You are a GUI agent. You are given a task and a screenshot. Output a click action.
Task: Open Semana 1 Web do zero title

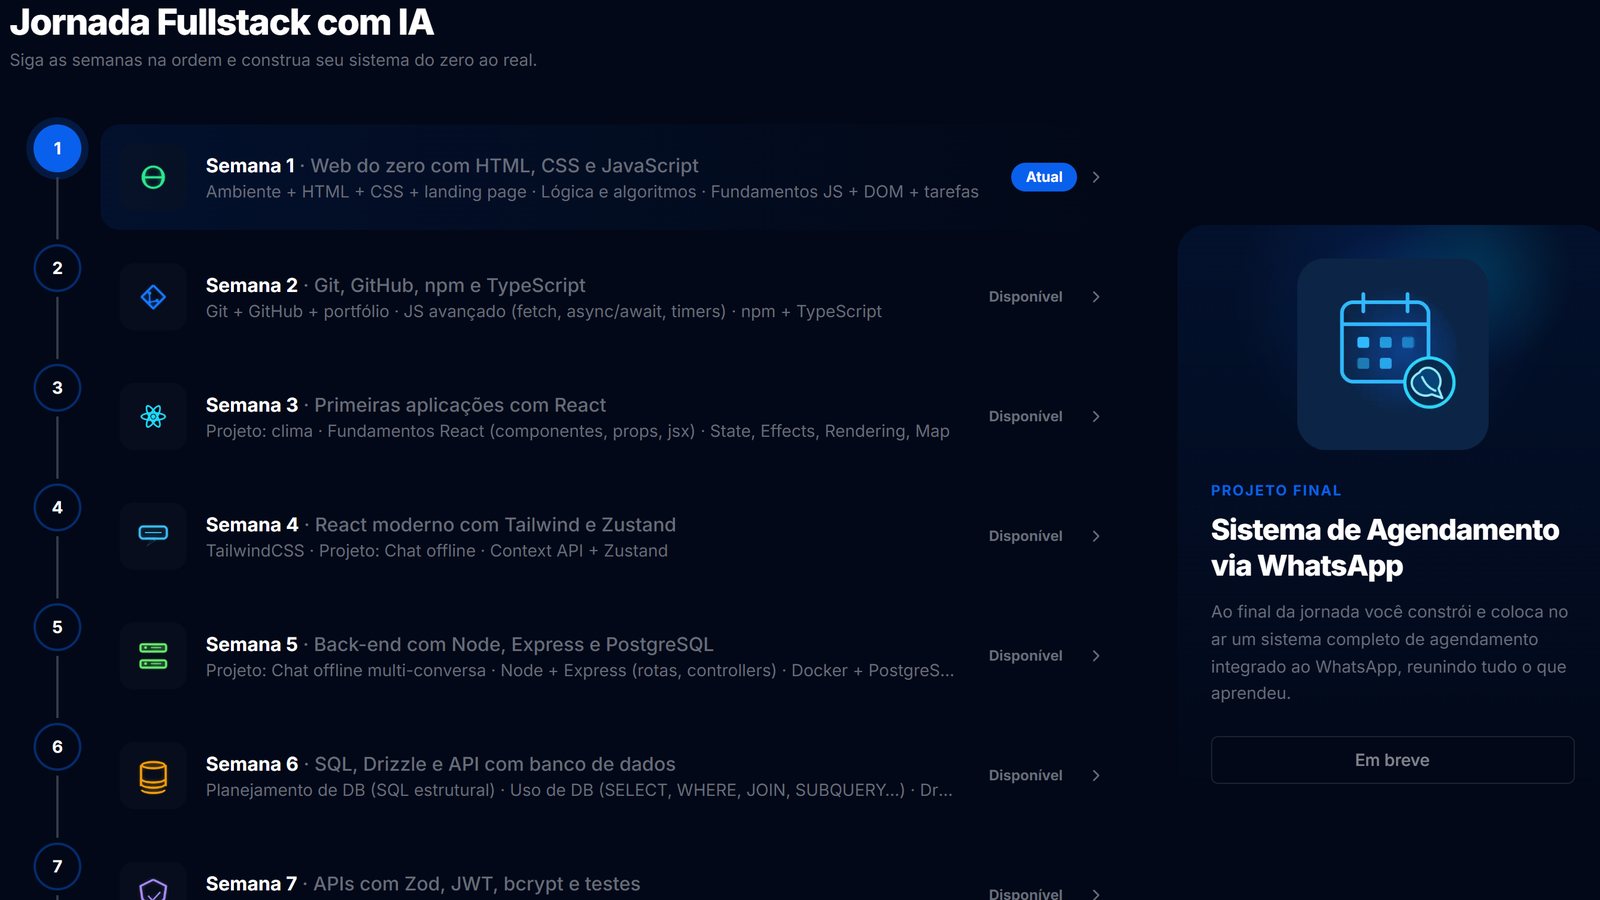[x=452, y=166]
